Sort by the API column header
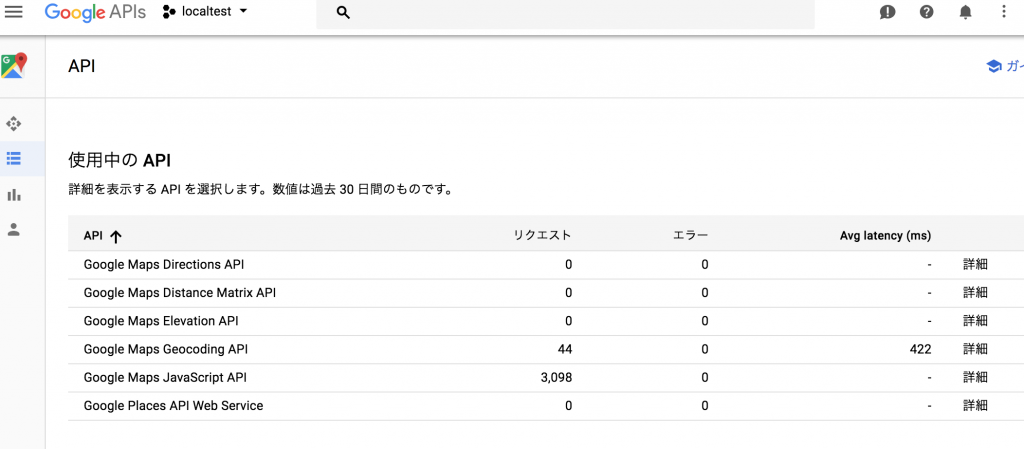 point(93,236)
